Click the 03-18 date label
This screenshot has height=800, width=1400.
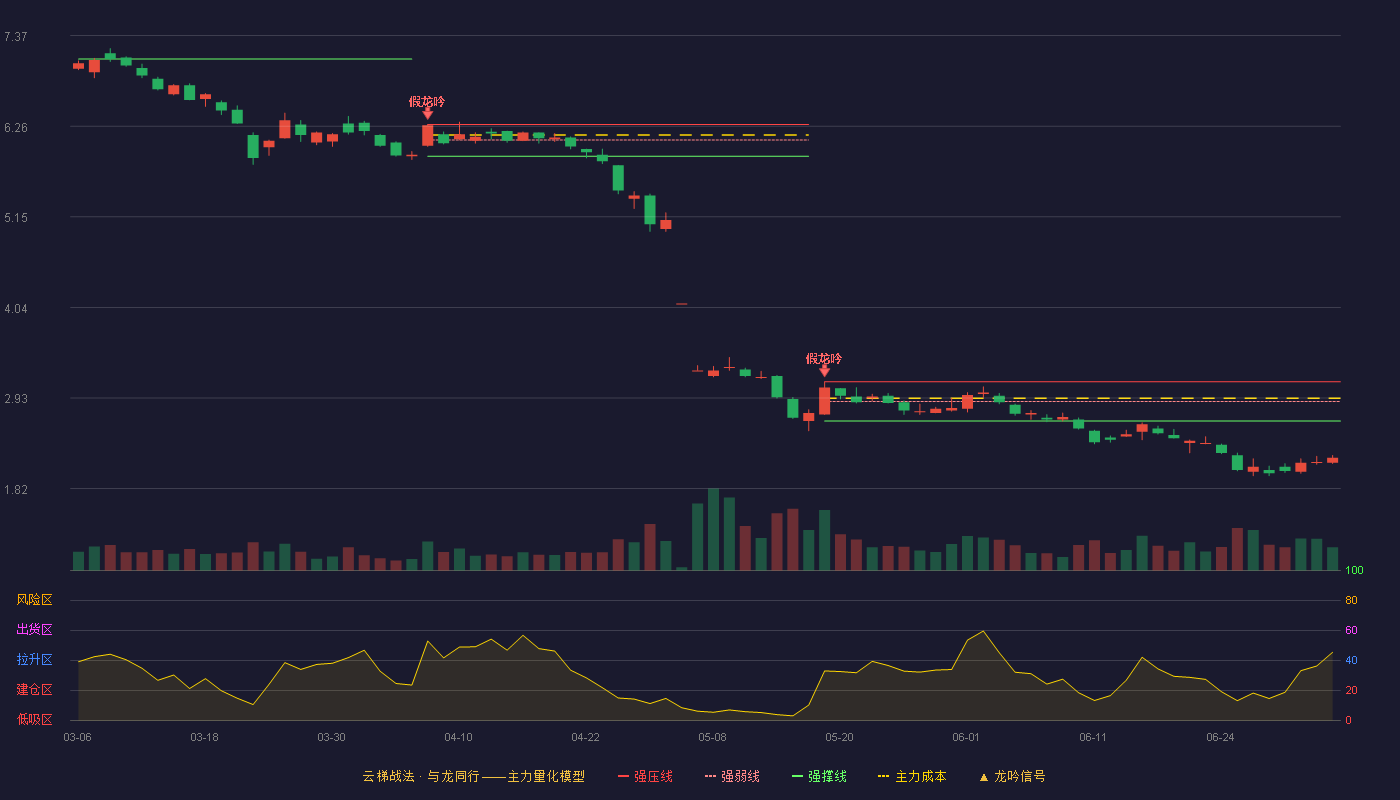204,737
